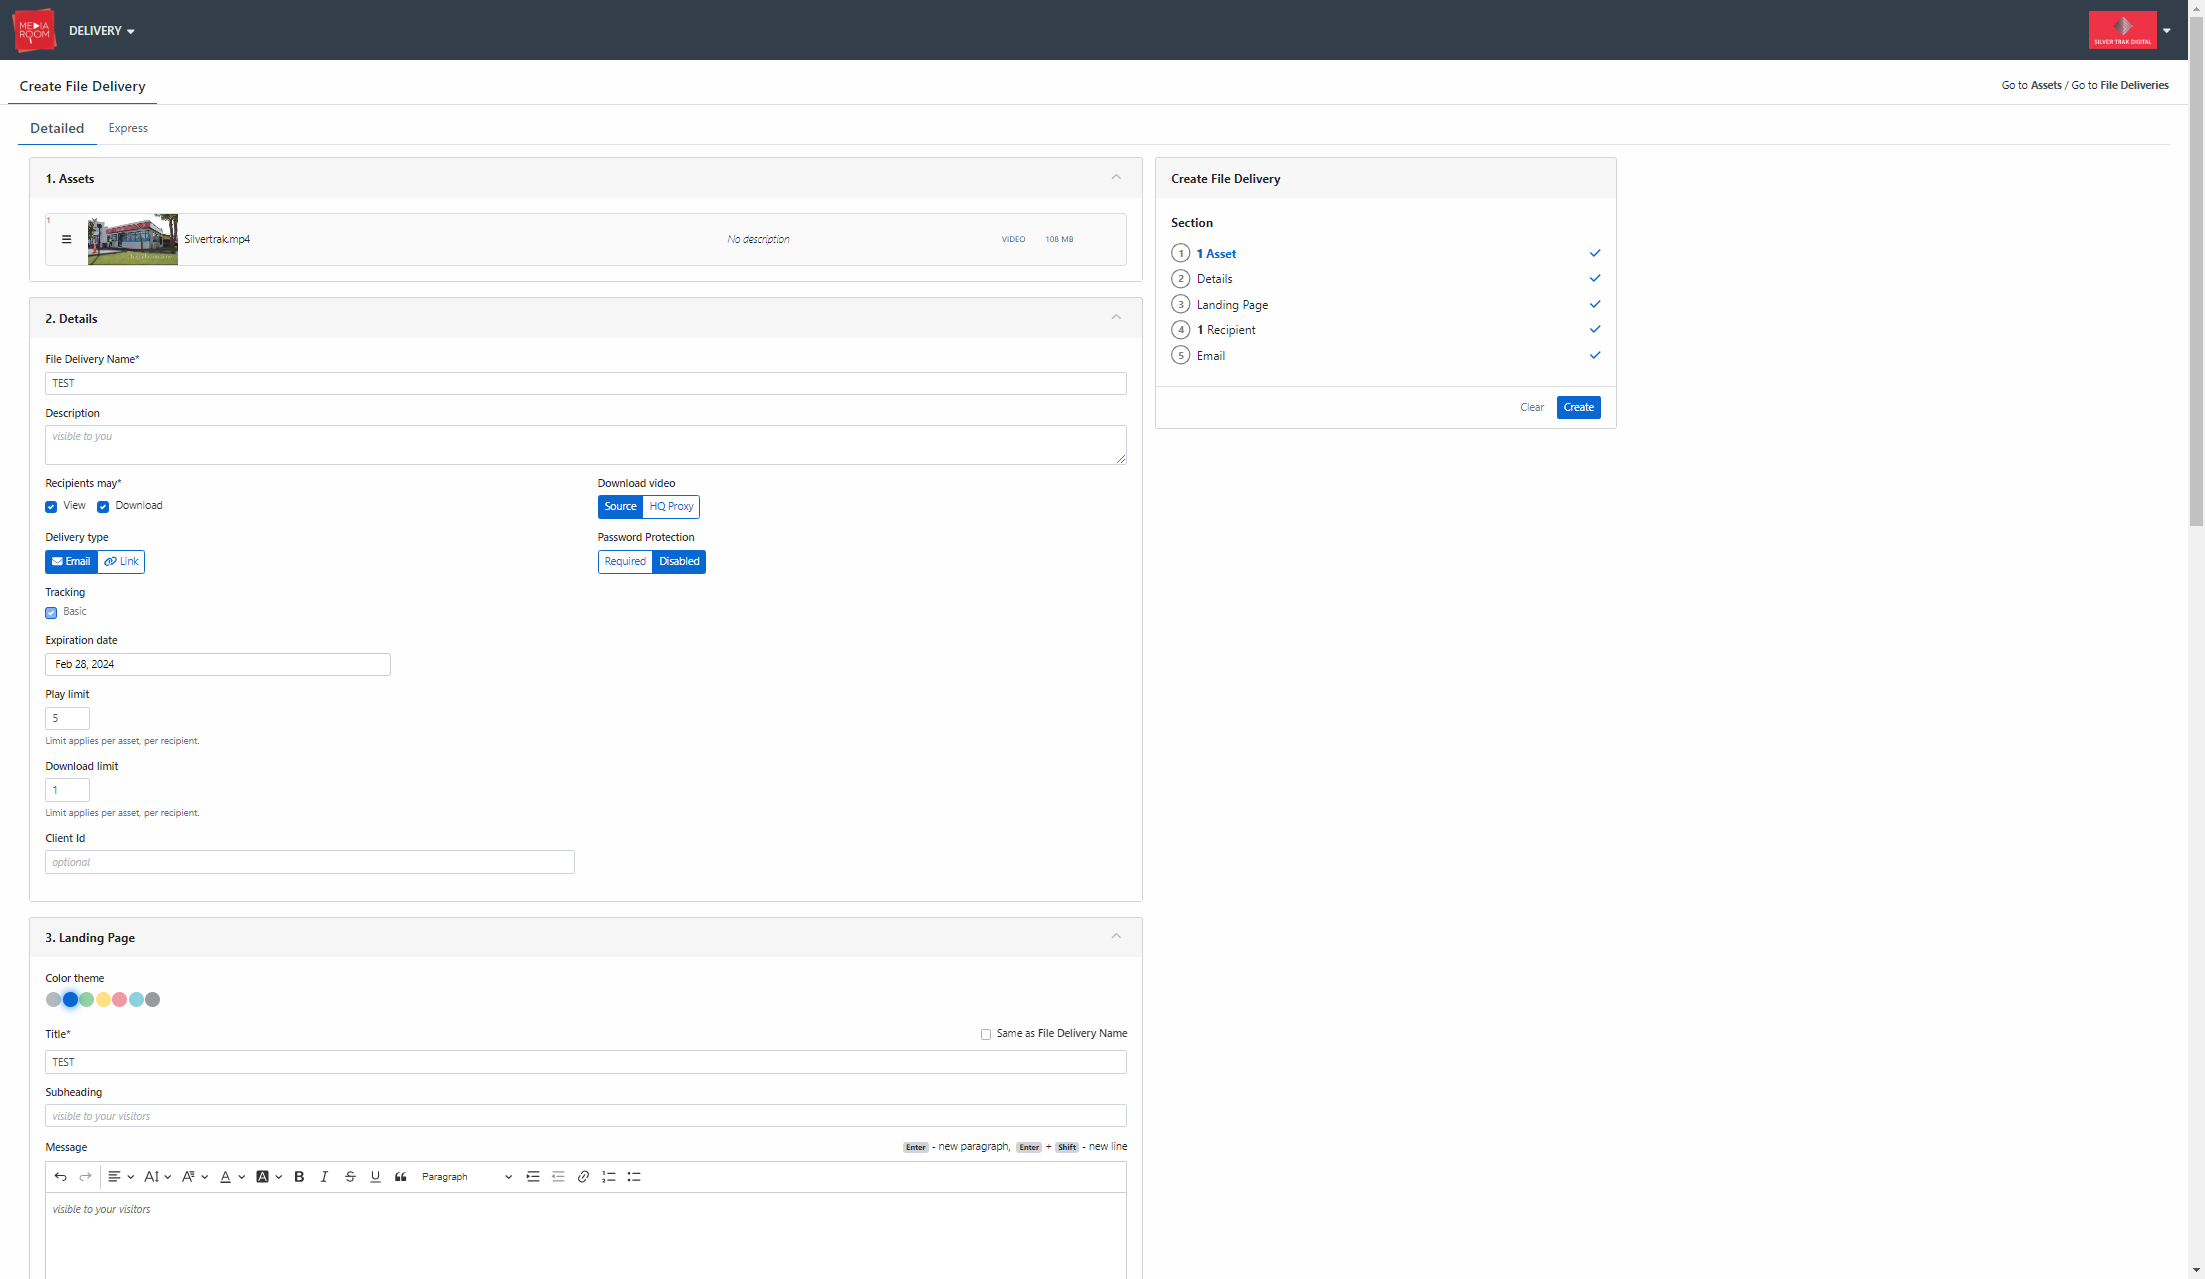Toggle bold formatting in message editor

click(x=299, y=1177)
